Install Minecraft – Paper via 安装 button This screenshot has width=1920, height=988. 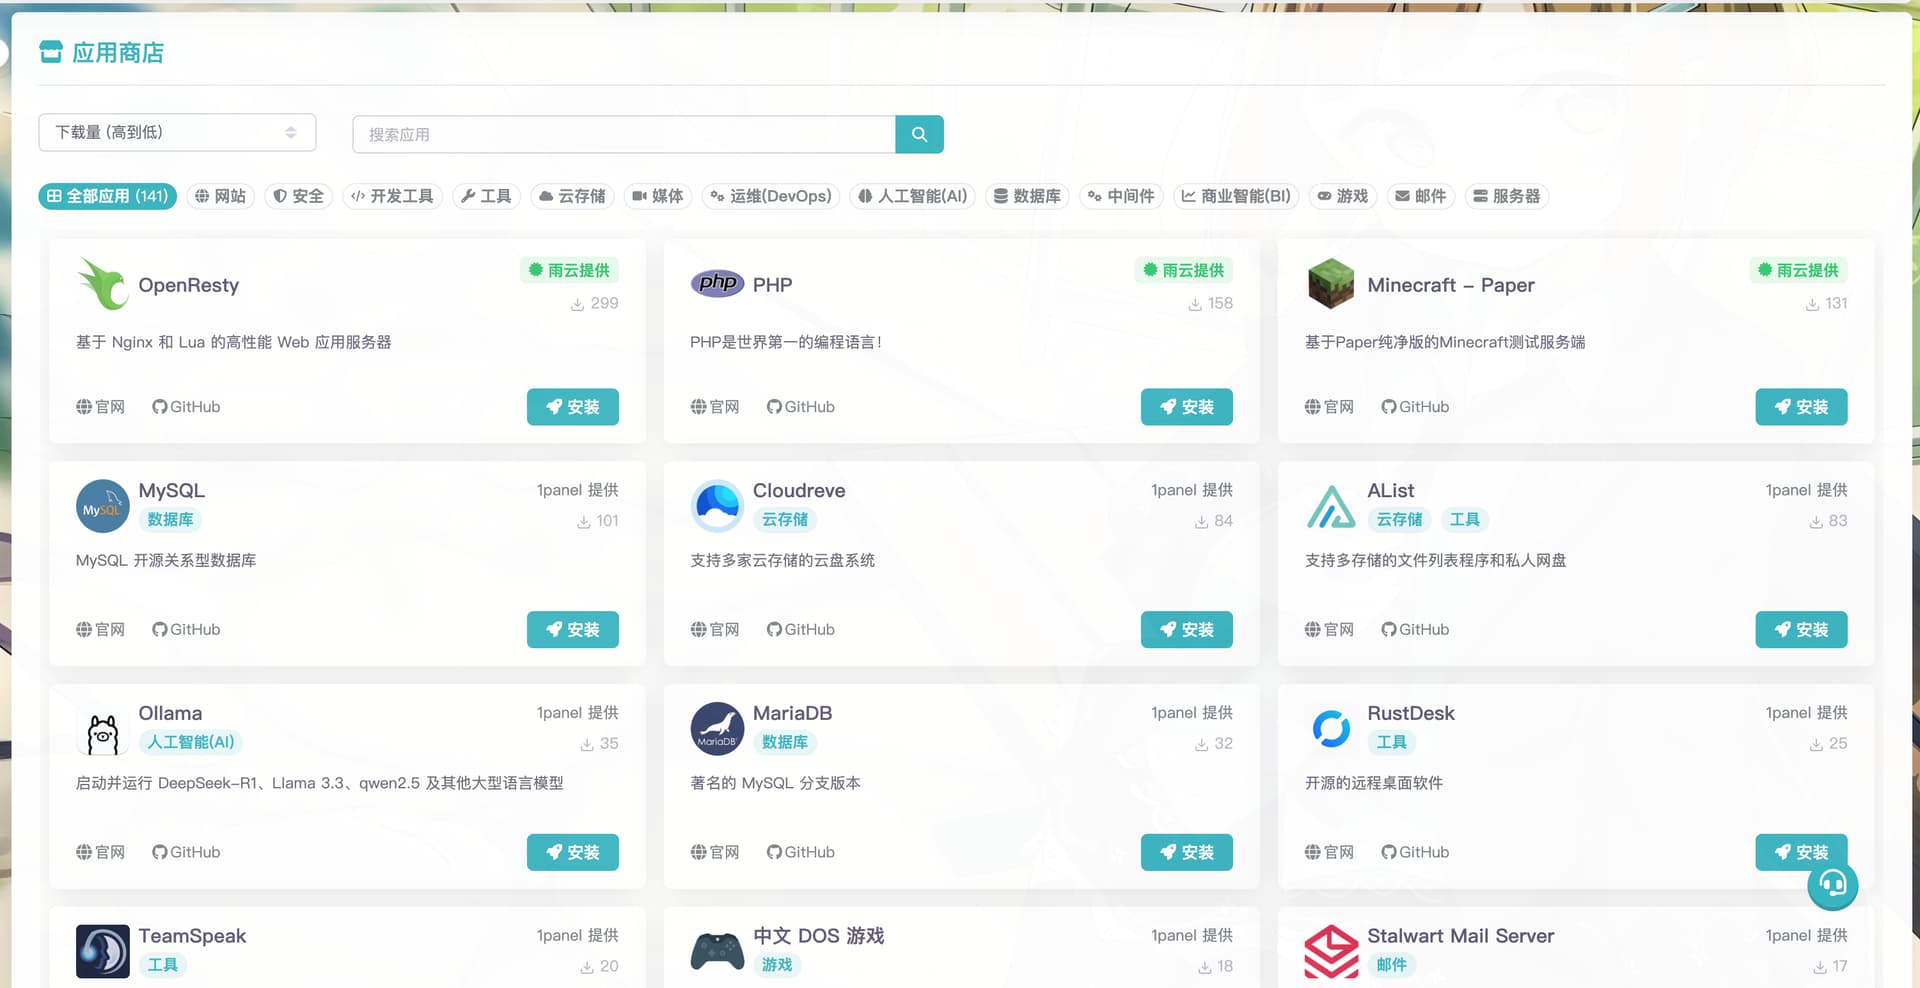[1801, 407]
